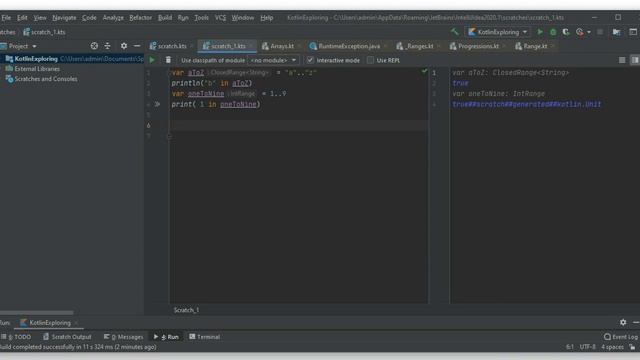Open the Run tool window button
This screenshot has width=640, height=360.
pos(166,337)
